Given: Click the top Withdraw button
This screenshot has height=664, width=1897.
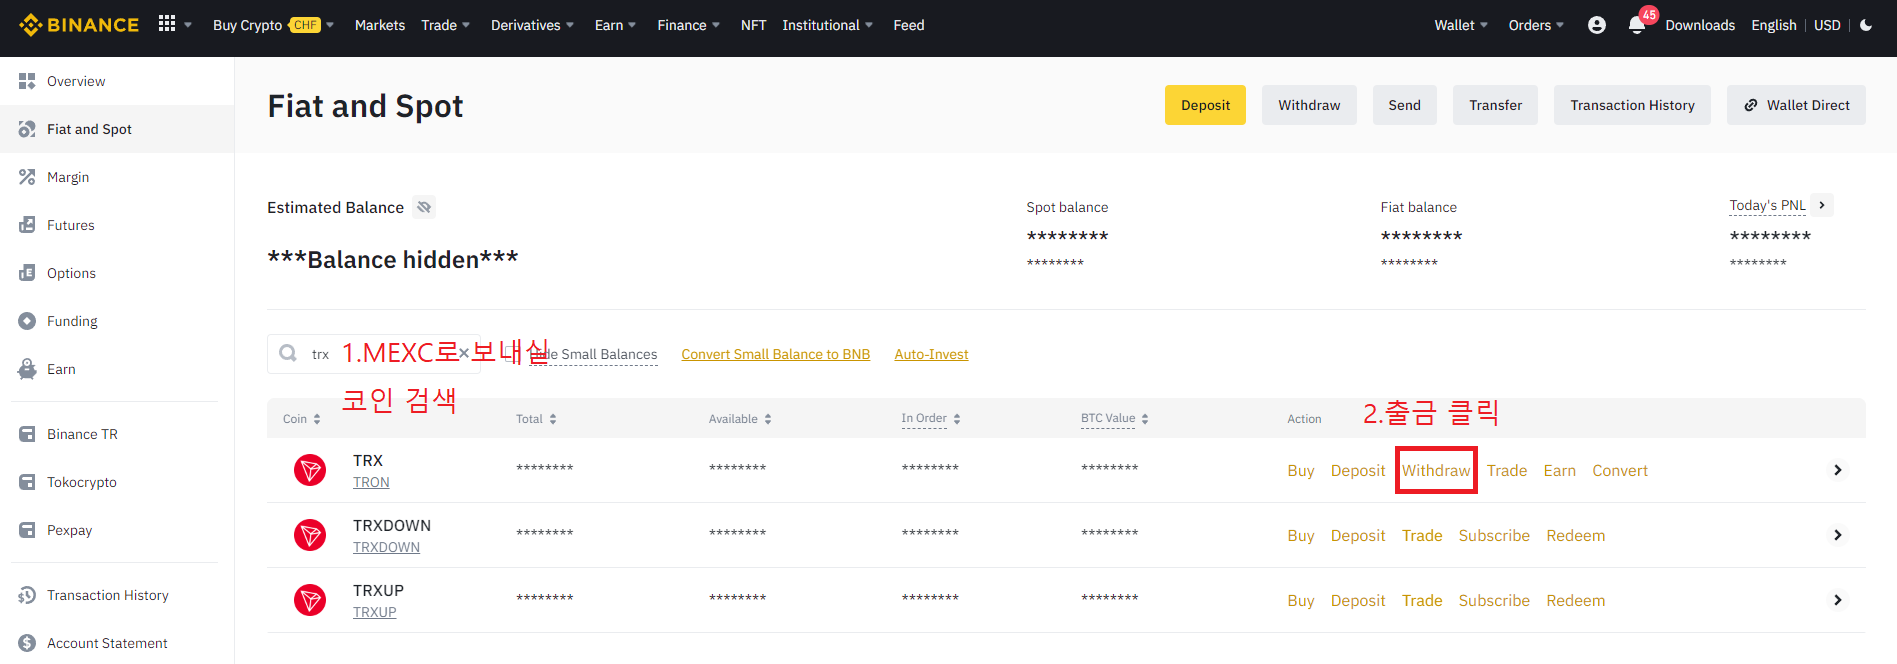Looking at the screenshot, I should pos(1309,105).
